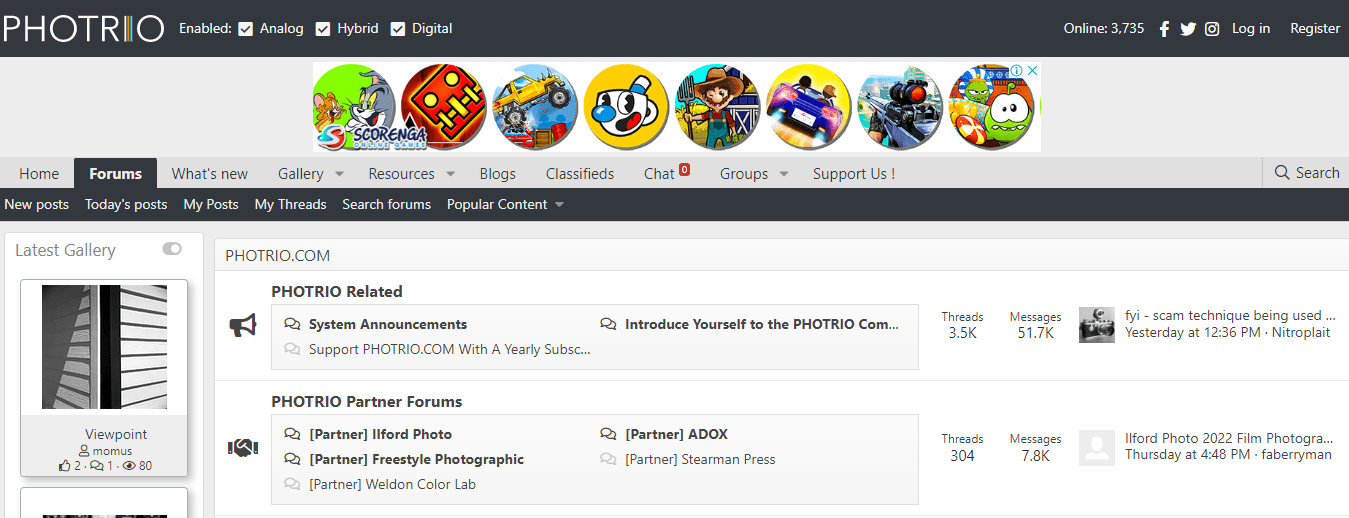
Task: Click the Log in link
Action: (x=1251, y=28)
